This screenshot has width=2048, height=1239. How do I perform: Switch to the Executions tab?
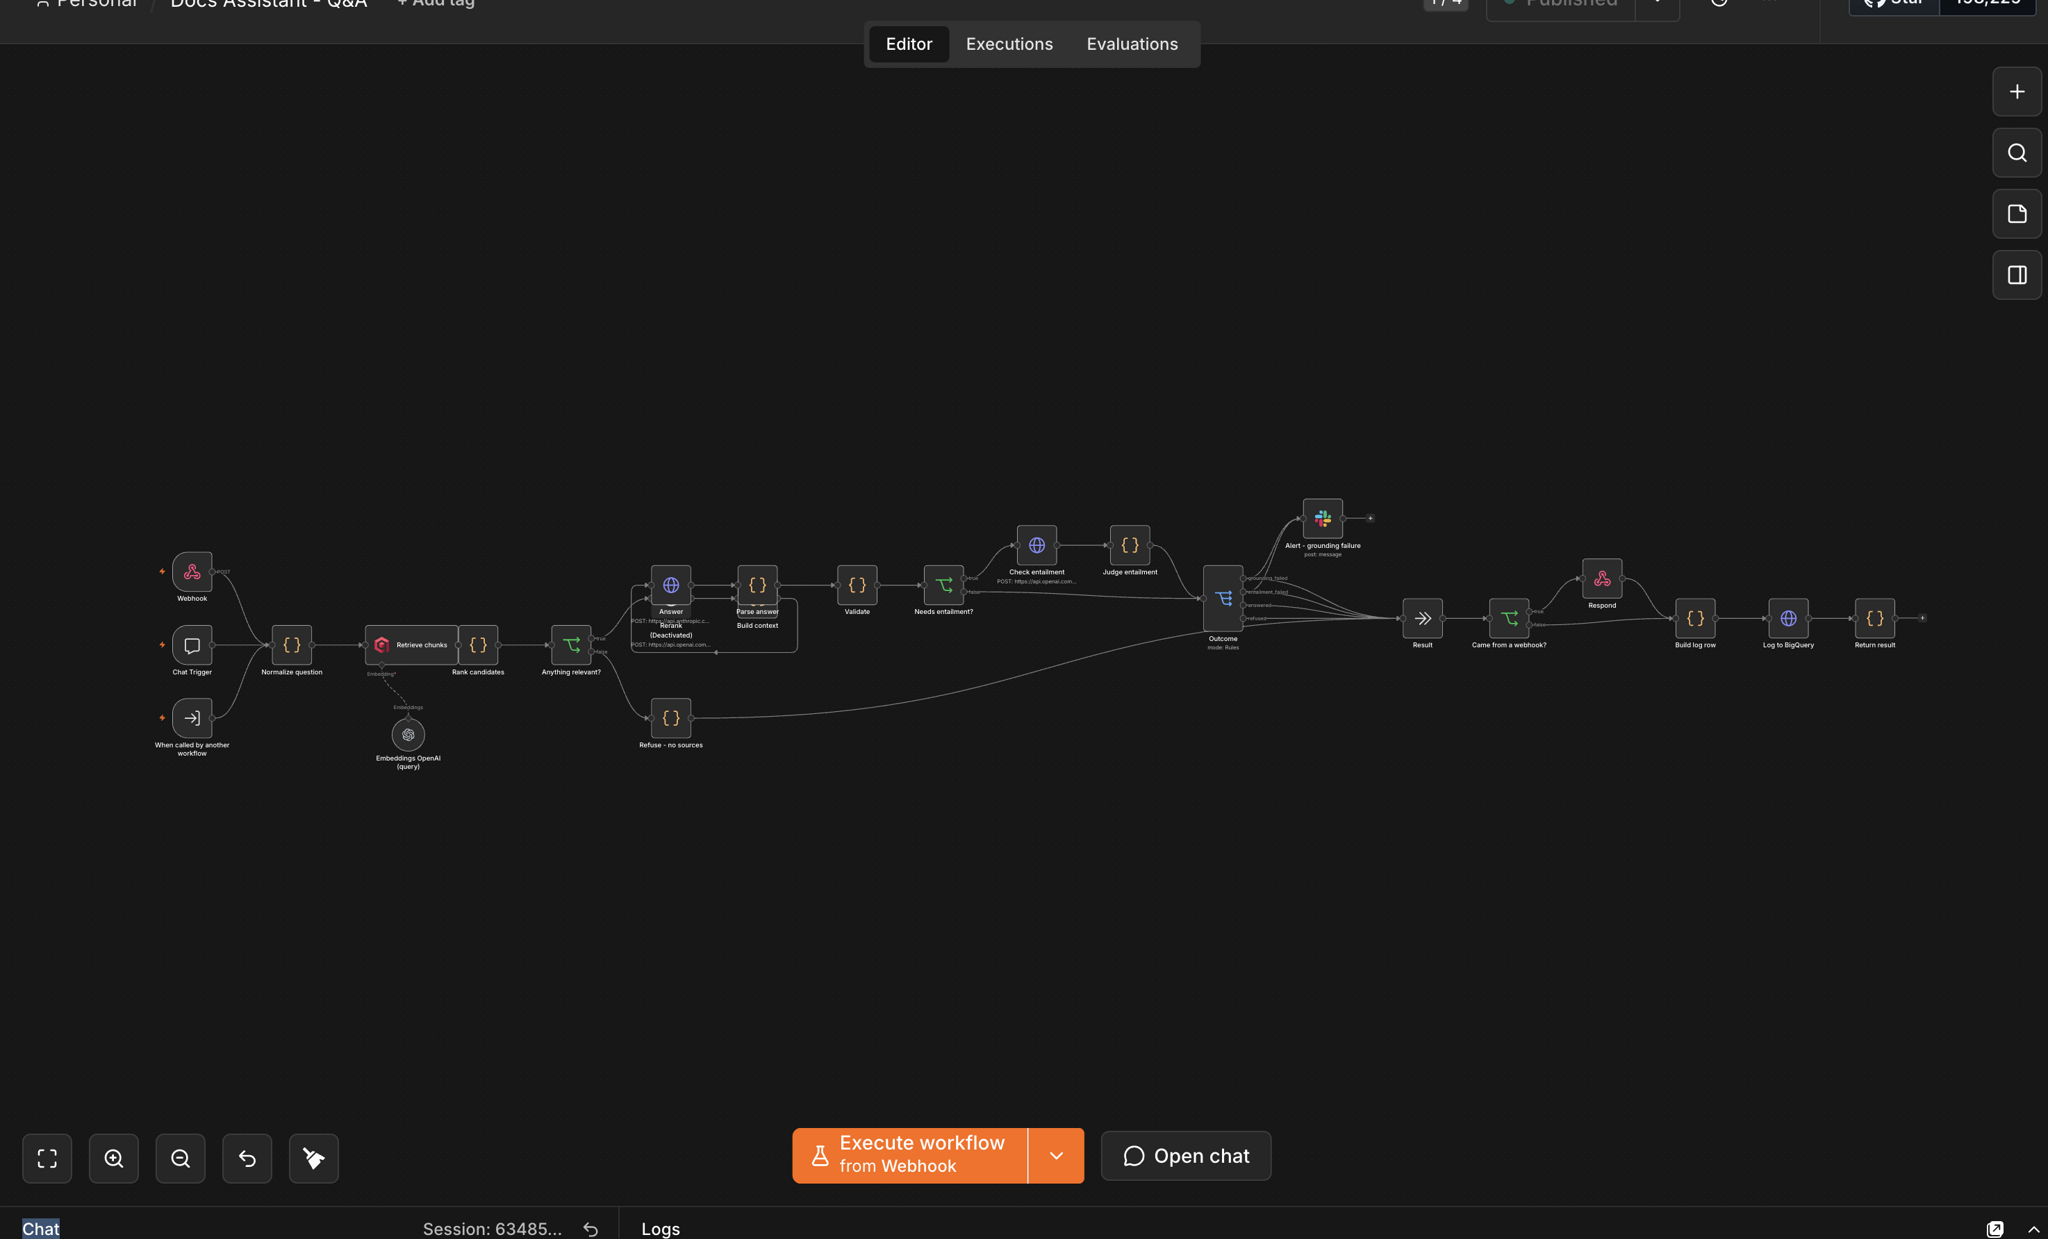(x=1009, y=44)
